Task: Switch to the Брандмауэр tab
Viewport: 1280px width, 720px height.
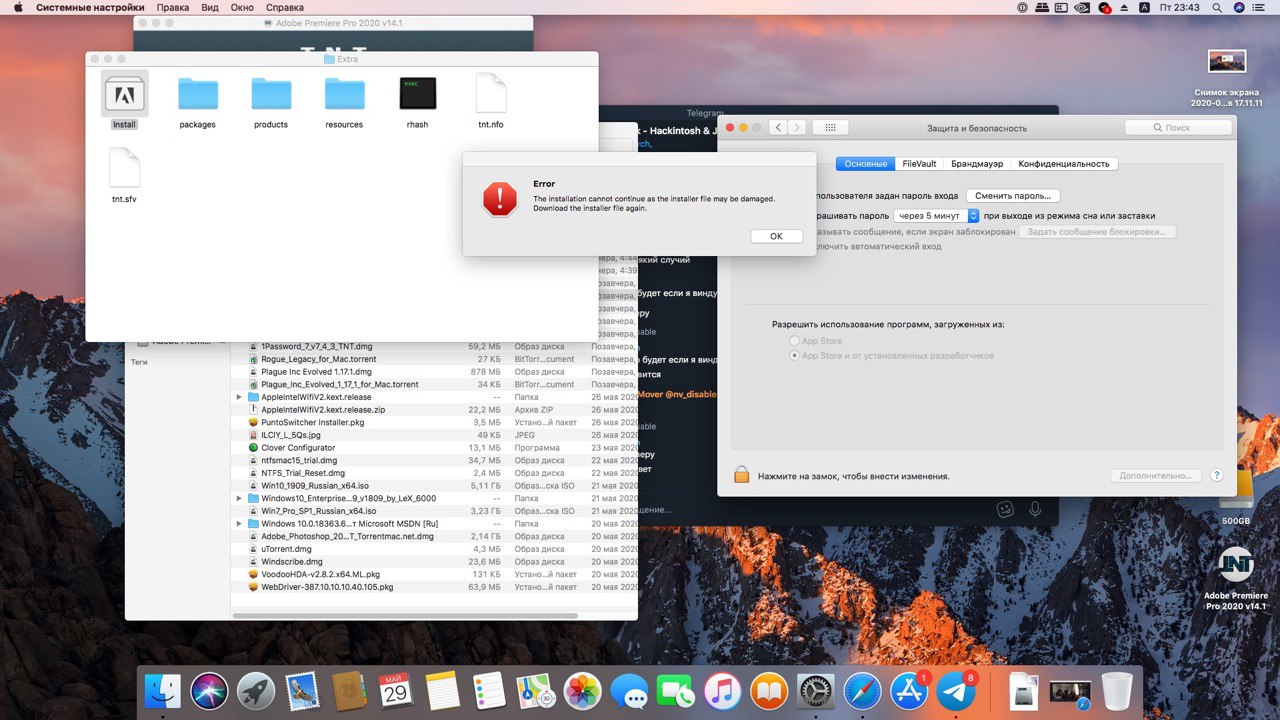Action: pos(977,163)
